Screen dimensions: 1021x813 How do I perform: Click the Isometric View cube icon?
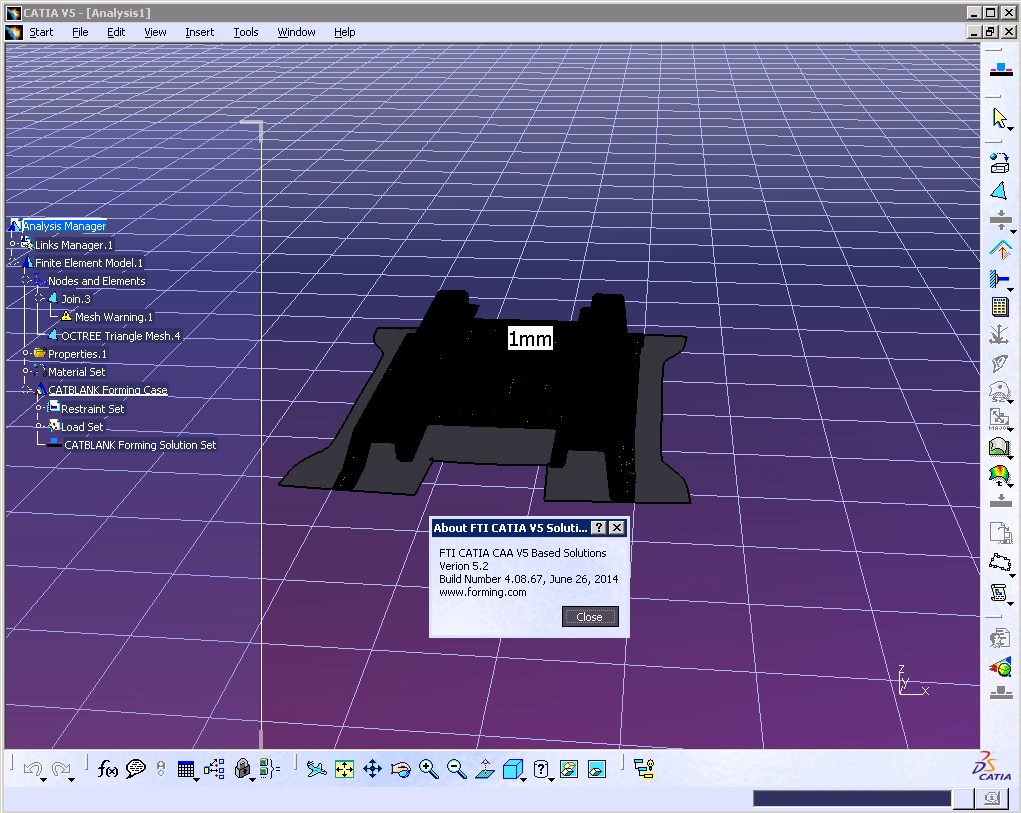pyautogui.click(x=512, y=769)
